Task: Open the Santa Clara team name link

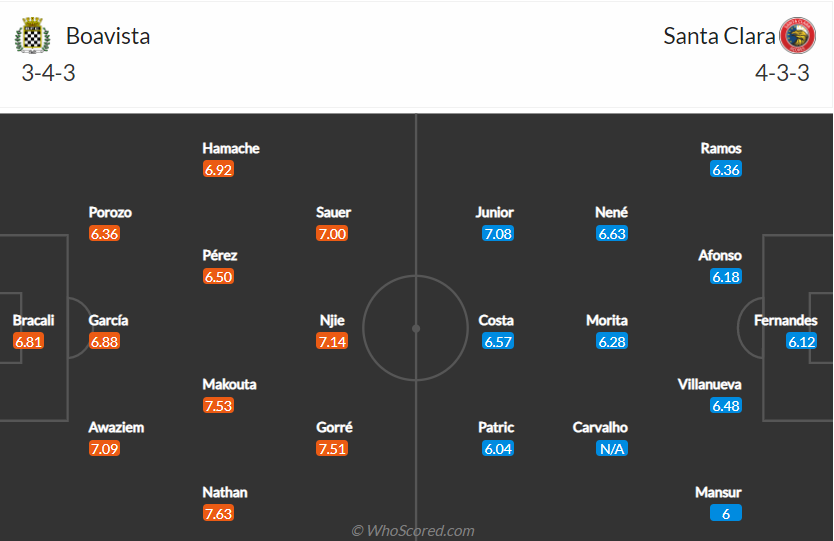Action: click(x=719, y=36)
